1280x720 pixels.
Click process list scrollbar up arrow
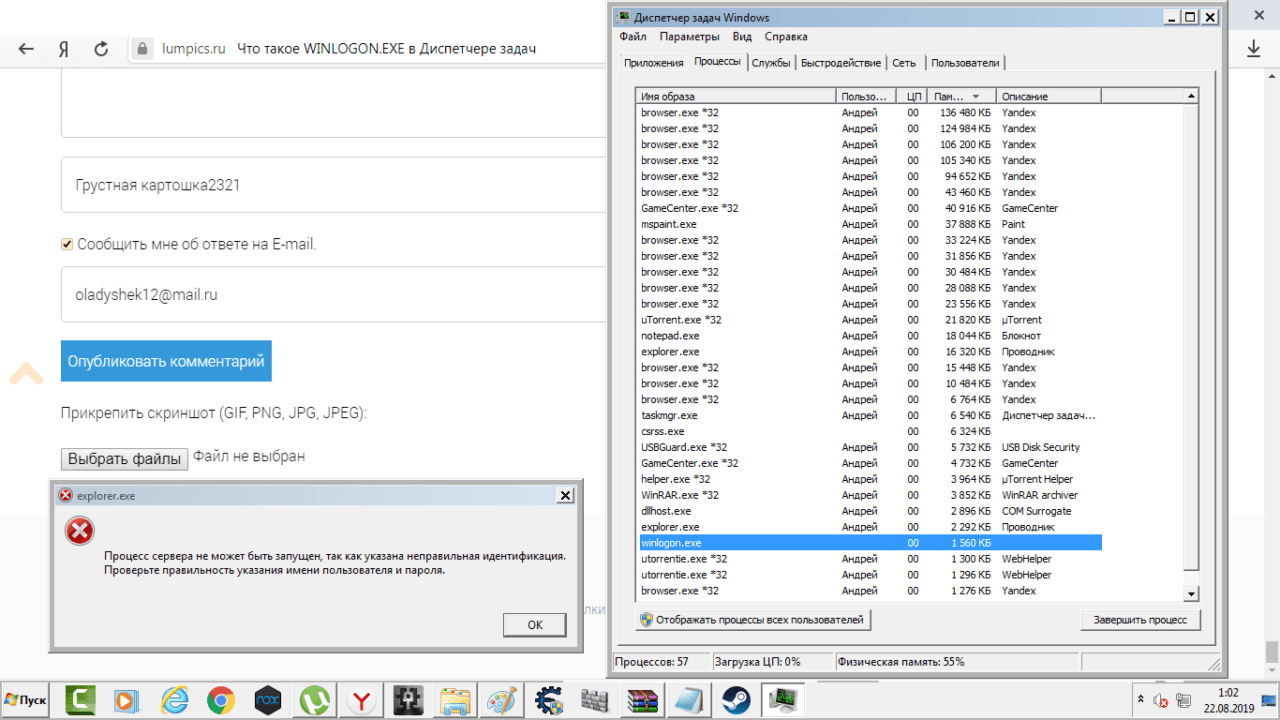coord(1190,96)
